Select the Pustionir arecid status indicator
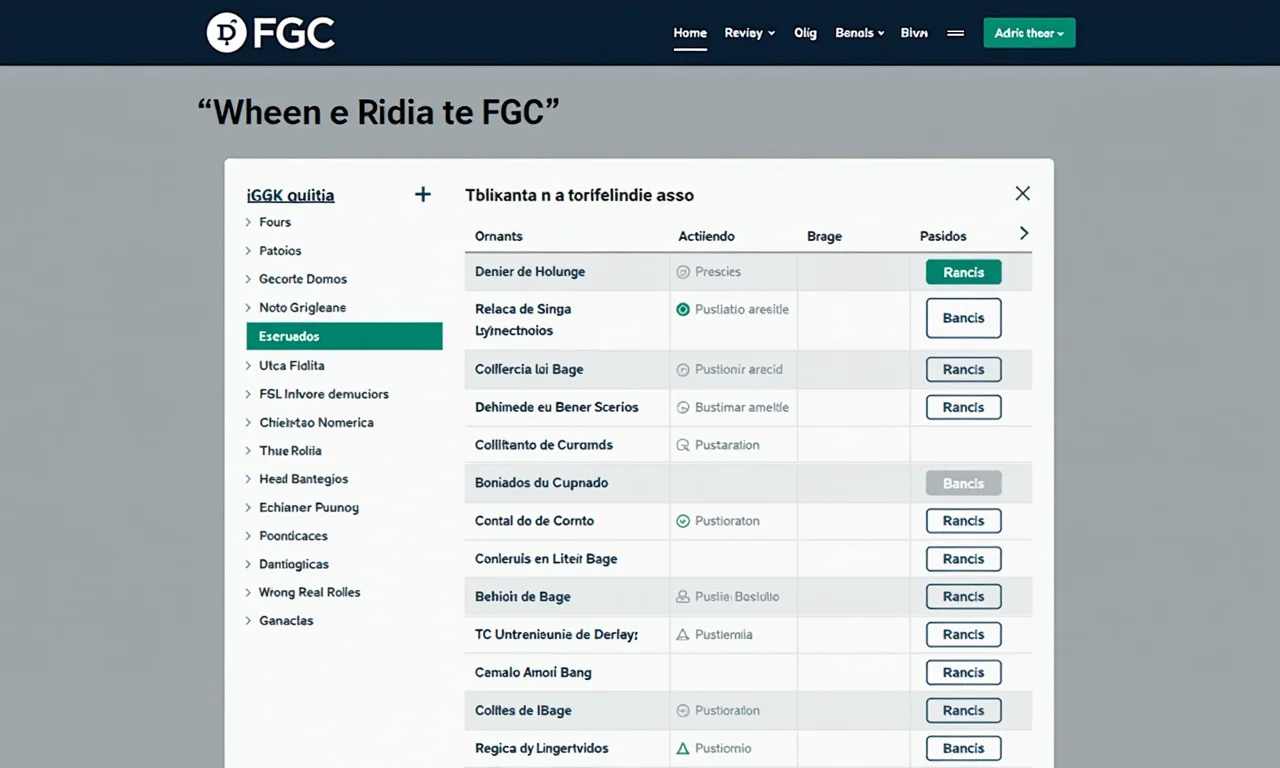Viewport: 1280px width, 768px height. point(682,369)
